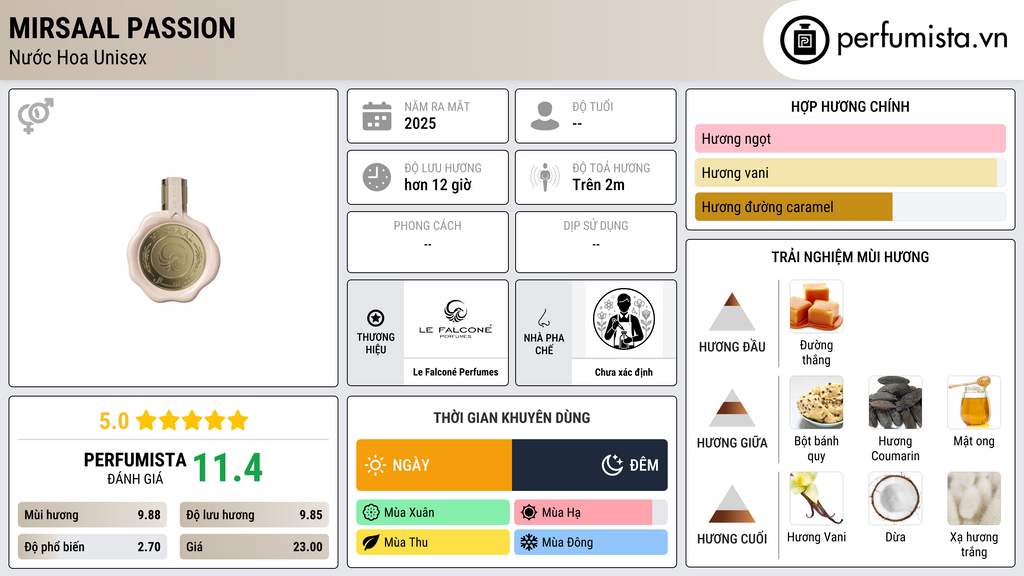Click the Độ lưu hương 9.85 score bar

pos(254,515)
